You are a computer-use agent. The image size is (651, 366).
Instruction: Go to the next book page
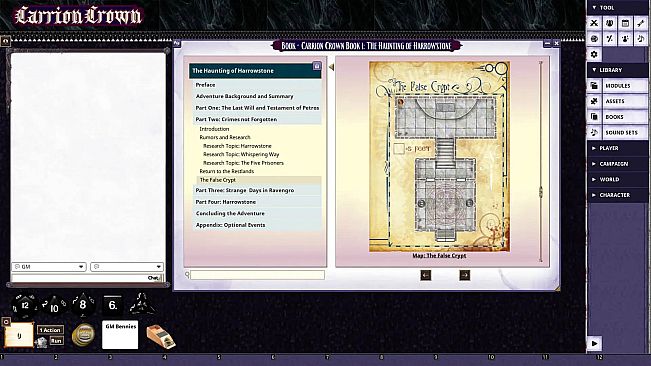coord(465,275)
